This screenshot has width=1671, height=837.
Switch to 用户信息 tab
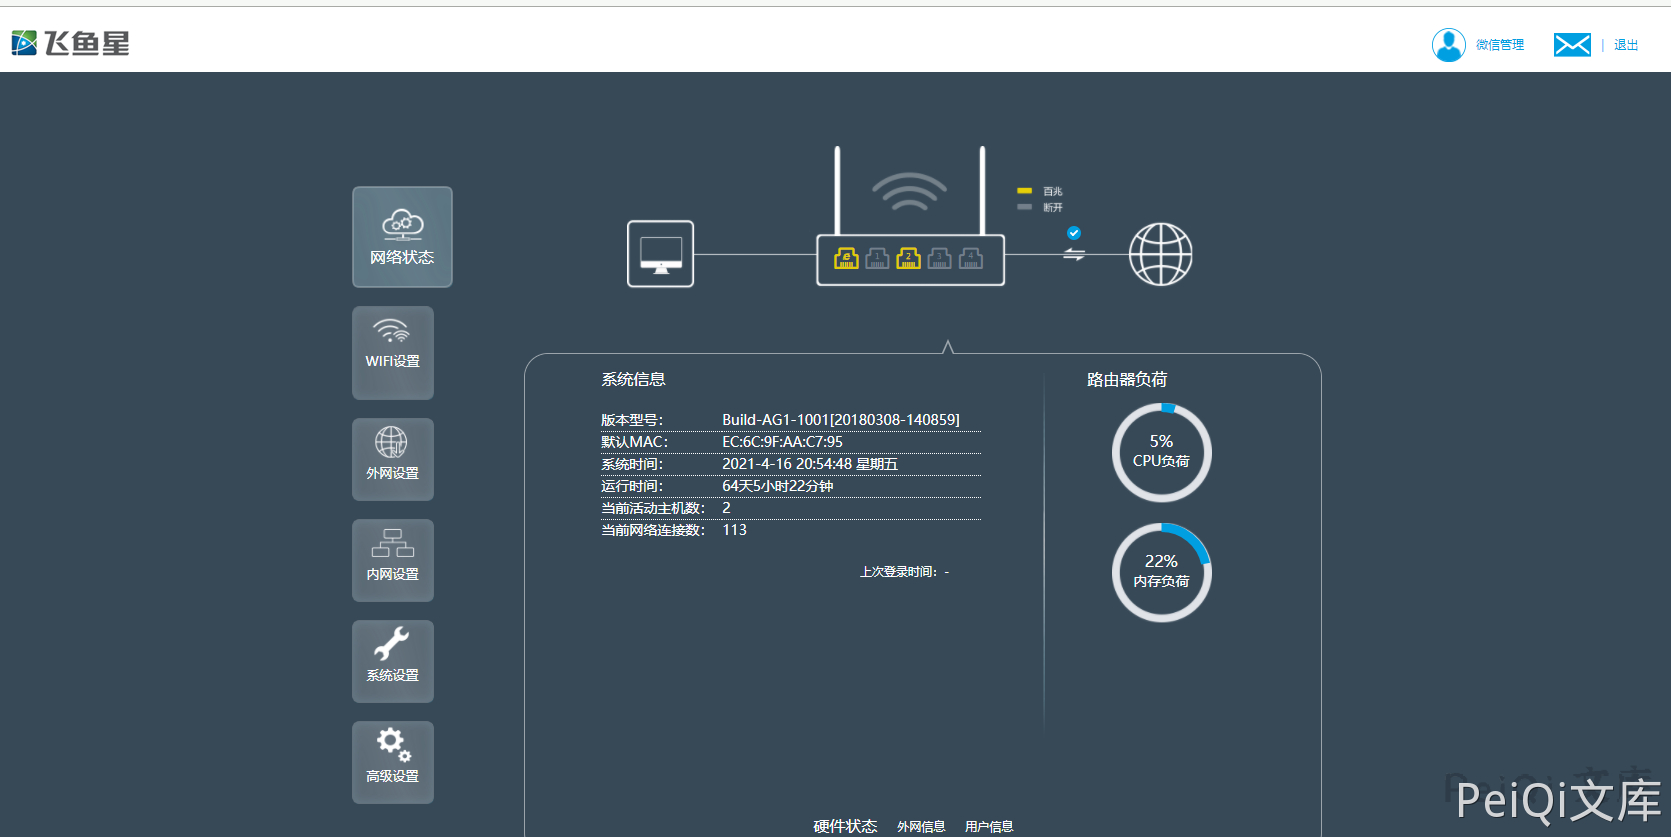[x=989, y=826]
